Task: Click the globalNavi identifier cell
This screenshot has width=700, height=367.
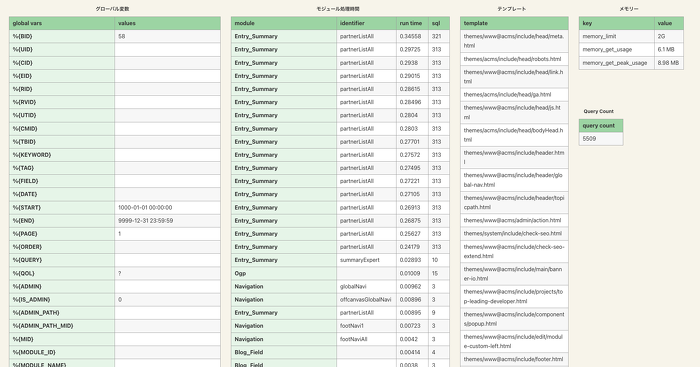Action: click(366, 286)
